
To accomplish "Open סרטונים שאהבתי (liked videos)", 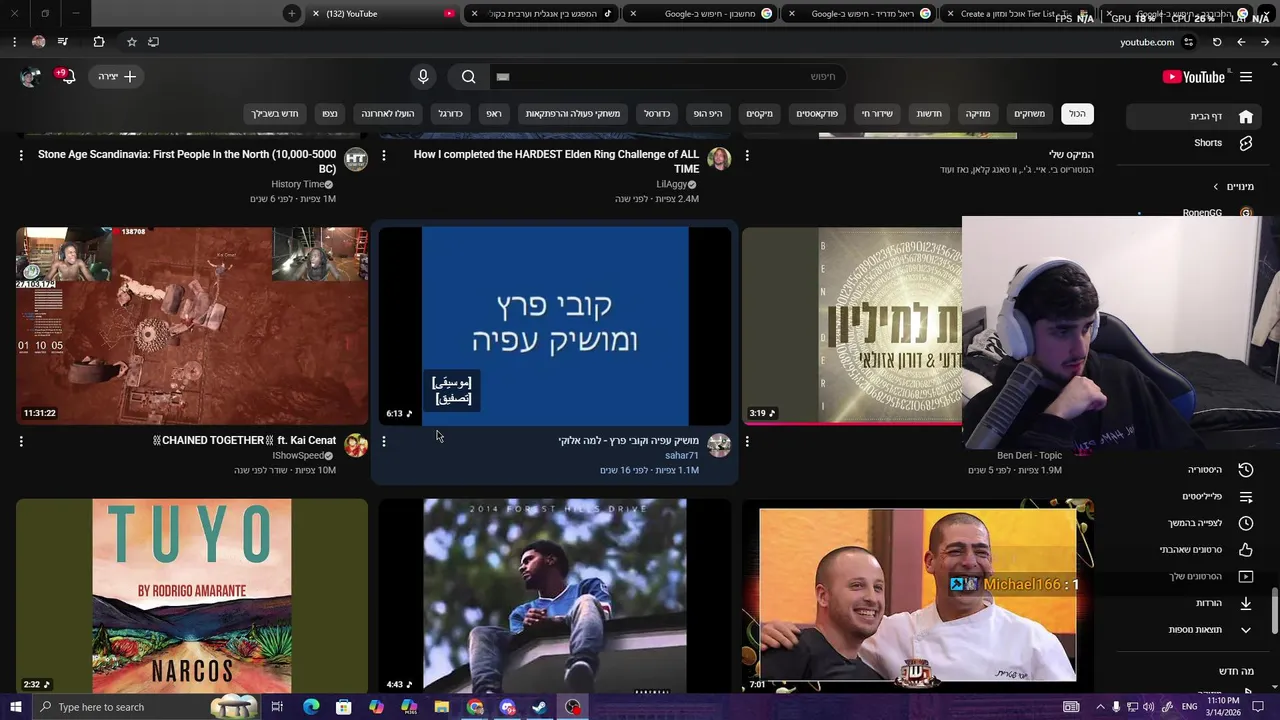I will coord(1195,550).
